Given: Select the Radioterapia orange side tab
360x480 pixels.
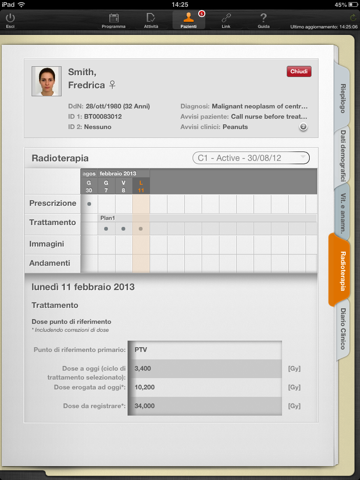Looking at the screenshot, I should 340,271.
